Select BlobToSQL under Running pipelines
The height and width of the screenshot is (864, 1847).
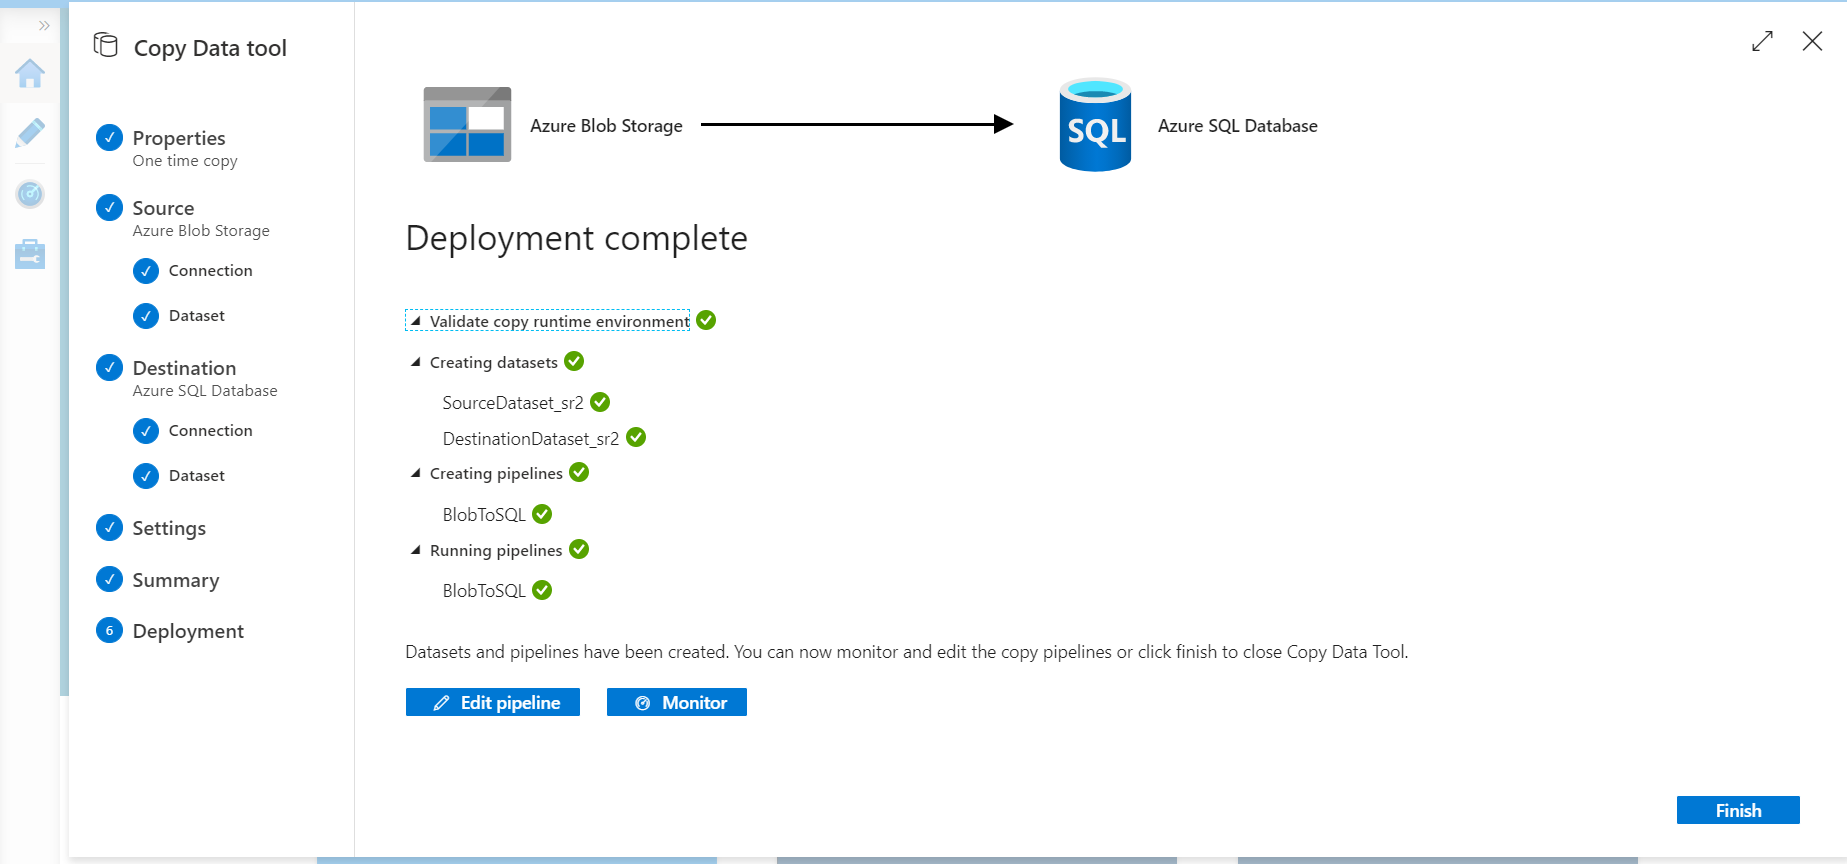[x=484, y=591]
